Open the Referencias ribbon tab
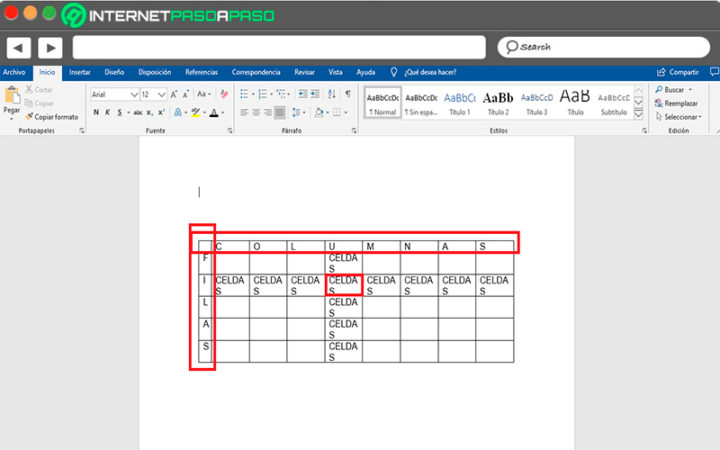Viewport: 720px width, 450px height. click(201, 72)
